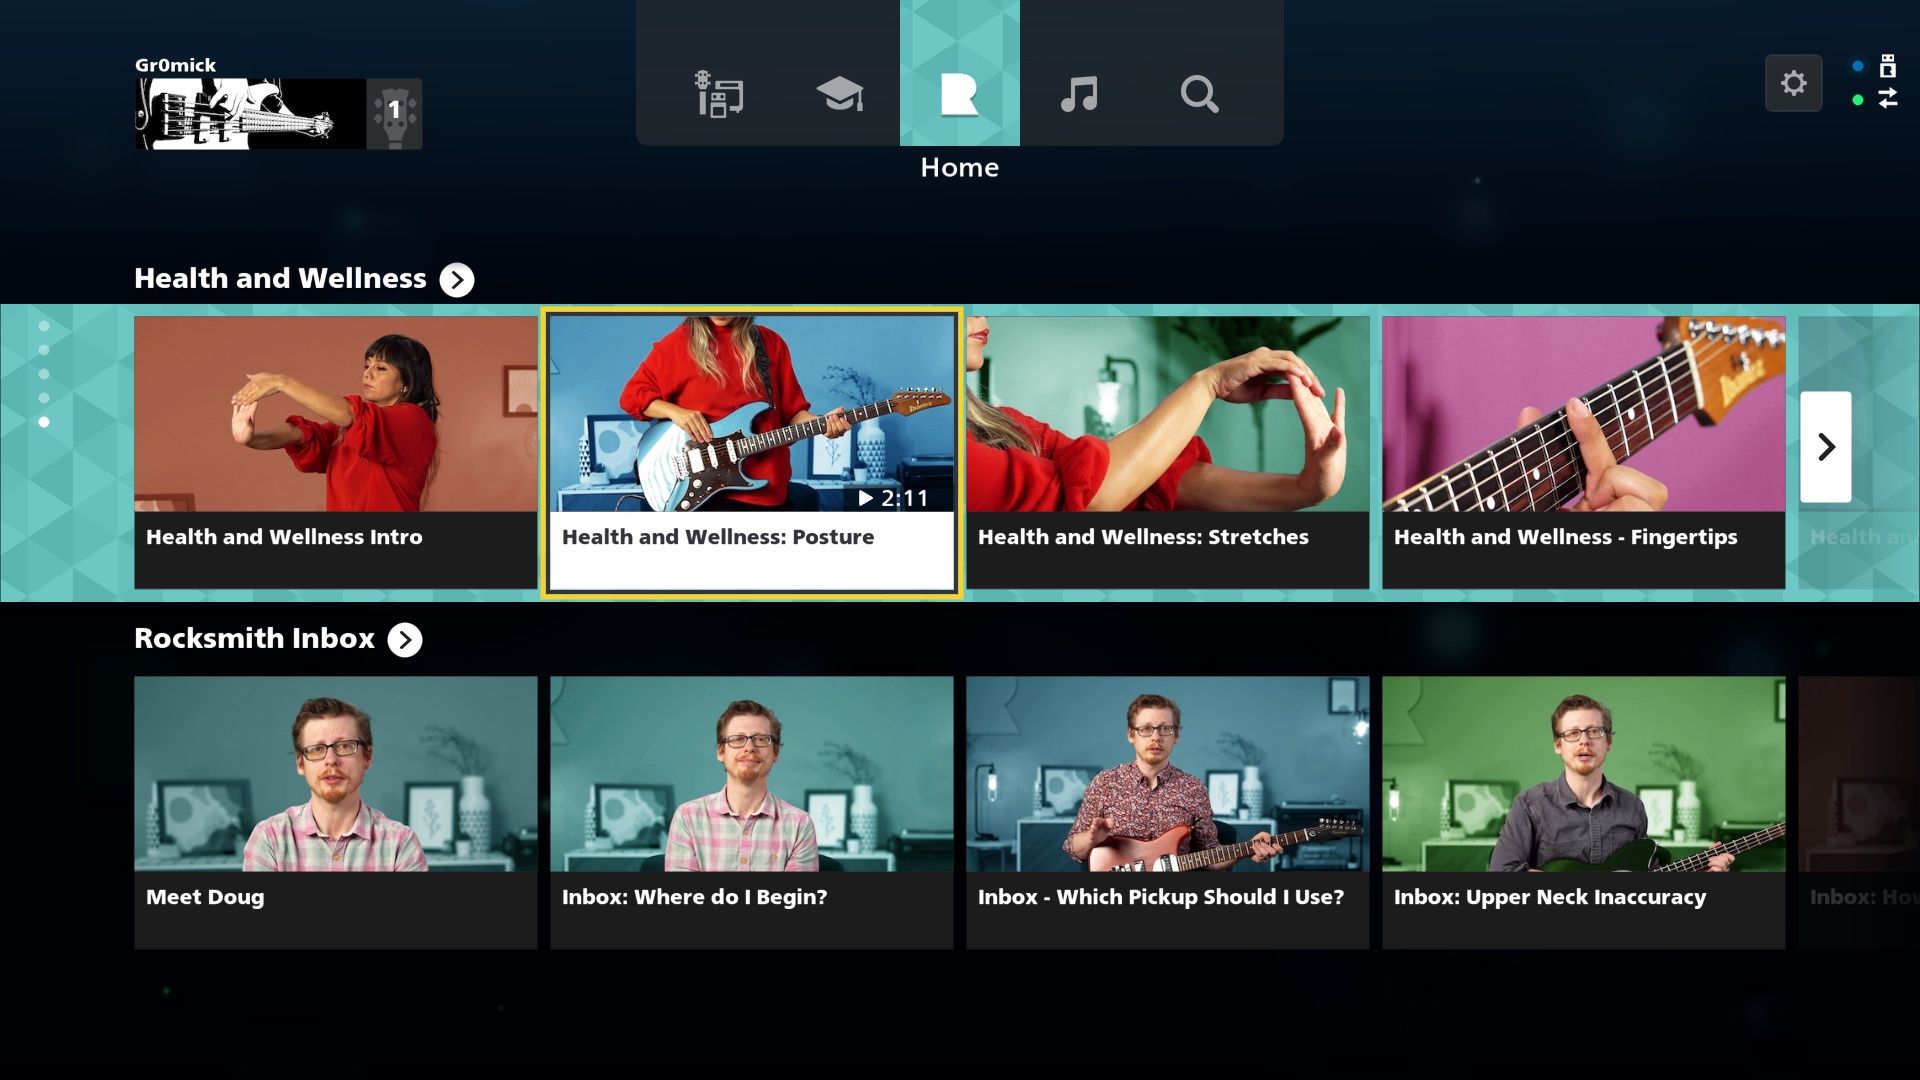The width and height of the screenshot is (1920, 1080).
Task: Open Health and Wellness - Fingertips video
Action: coord(1584,452)
